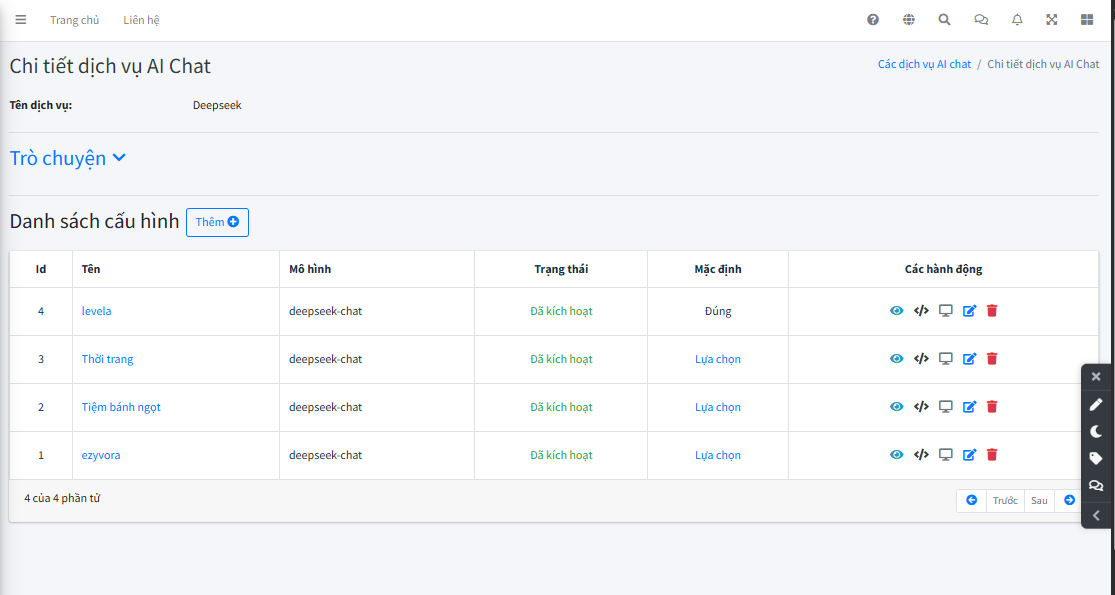This screenshot has height=595, width=1115.
Task: Delete the Tiệm bánh ngọt configuration
Action: pyautogui.click(x=993, y=407)
